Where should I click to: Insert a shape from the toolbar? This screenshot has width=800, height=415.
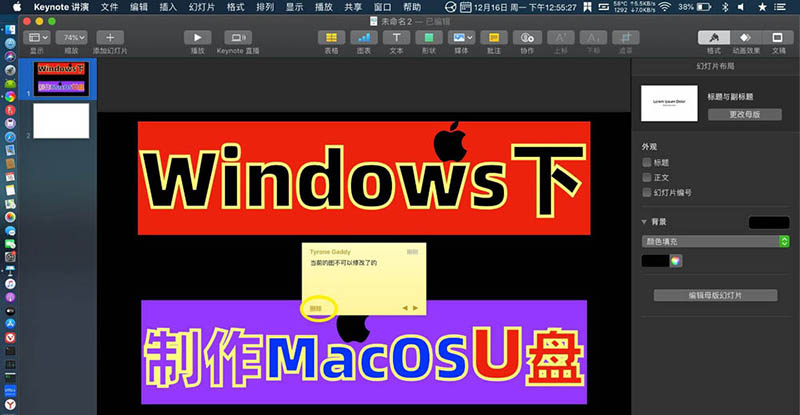pyautogui.click(x=429, y=38)
